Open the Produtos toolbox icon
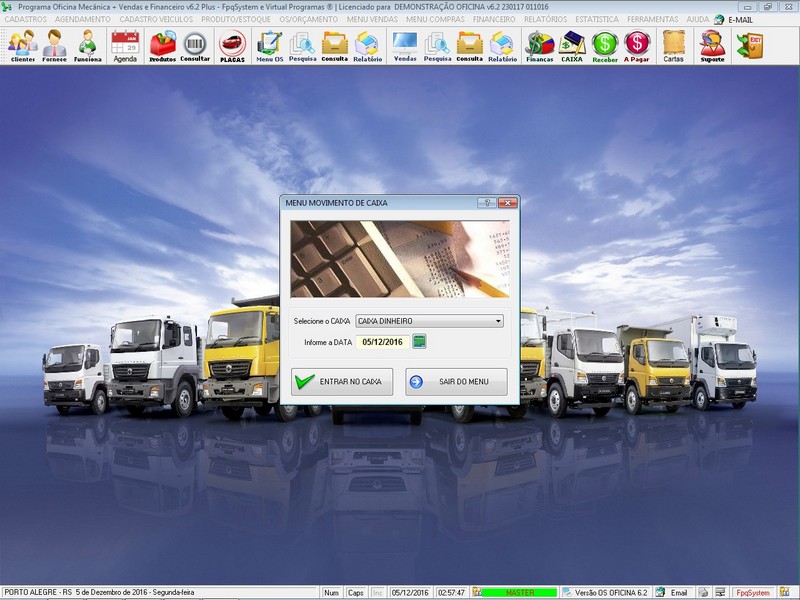Screen dimensions: 800x600 point(162,45)
